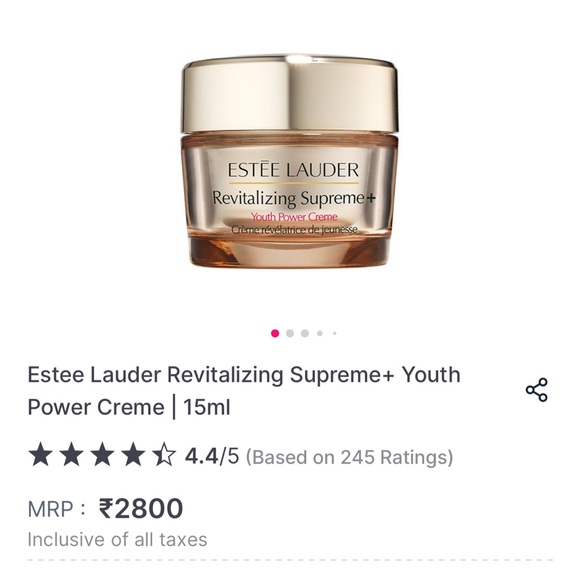Tap the 'Inclusive of all taxes' note
The height and width of the screenshot is (580, 580).
click(x=117, y=540)
